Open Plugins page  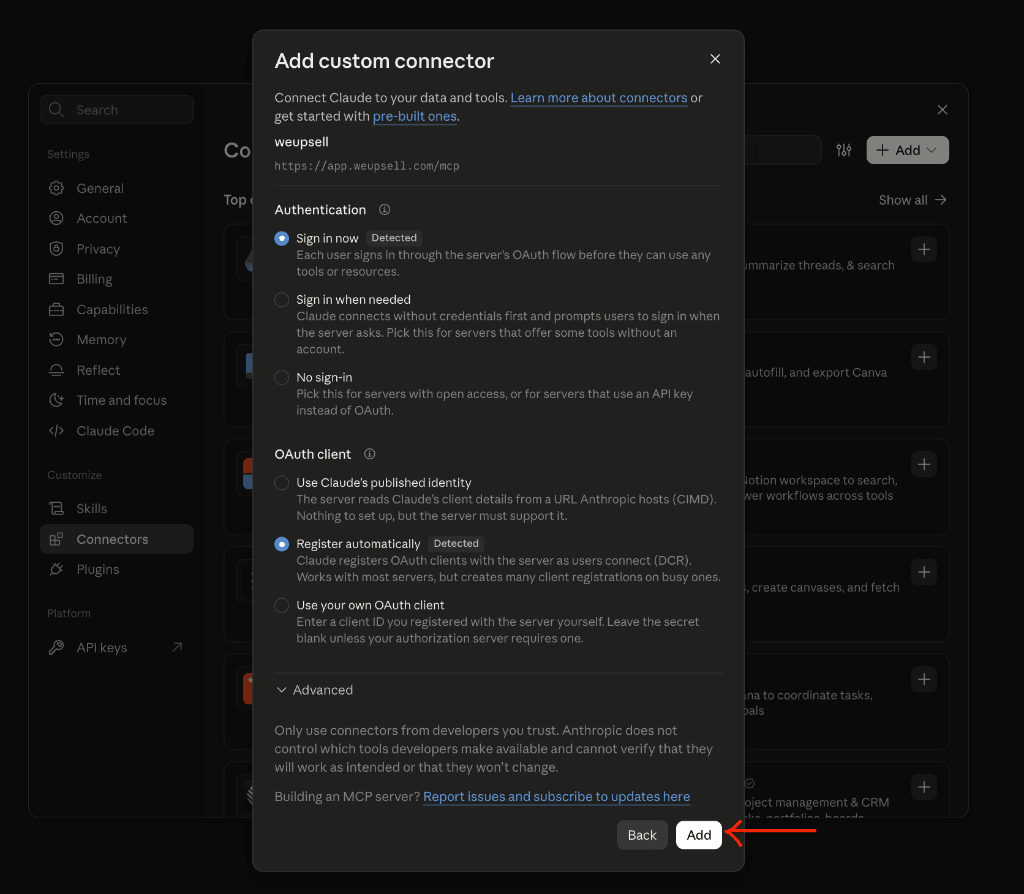click(98, 569)
